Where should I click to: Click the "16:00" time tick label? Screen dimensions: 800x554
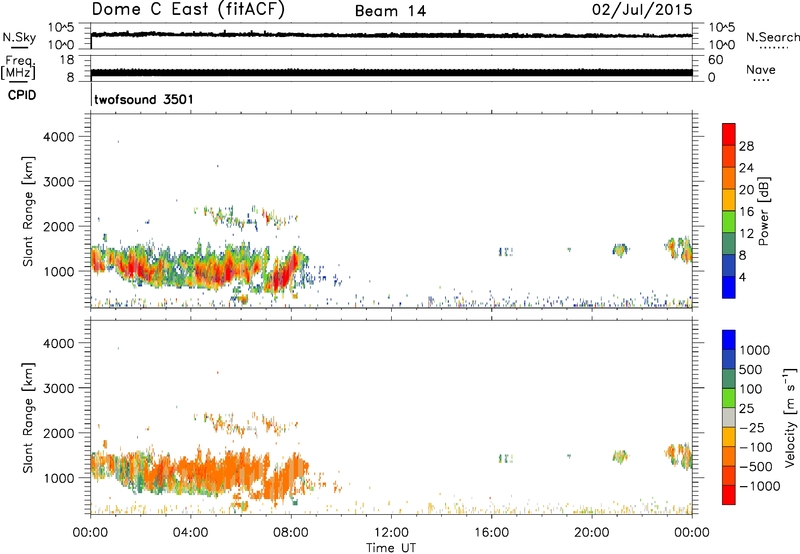pyautogui.click(x=491, y=533)
